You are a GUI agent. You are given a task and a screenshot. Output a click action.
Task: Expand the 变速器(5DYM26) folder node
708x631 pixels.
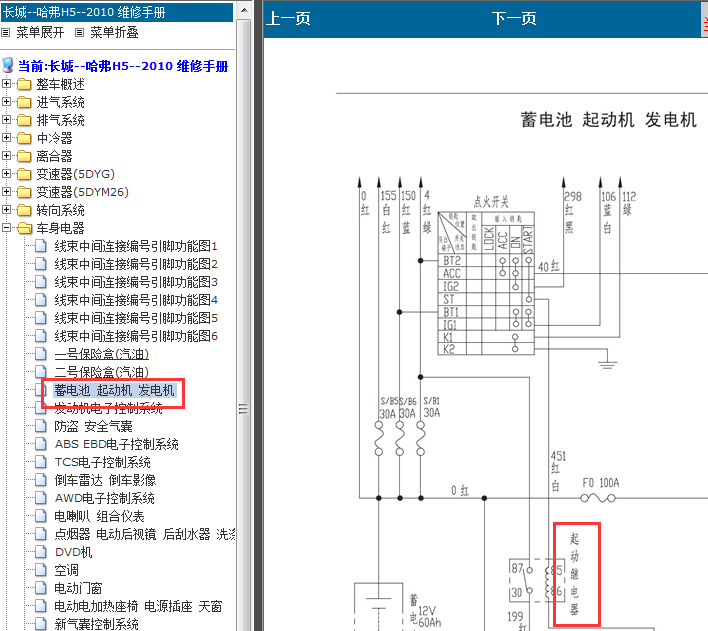(6, 192)
